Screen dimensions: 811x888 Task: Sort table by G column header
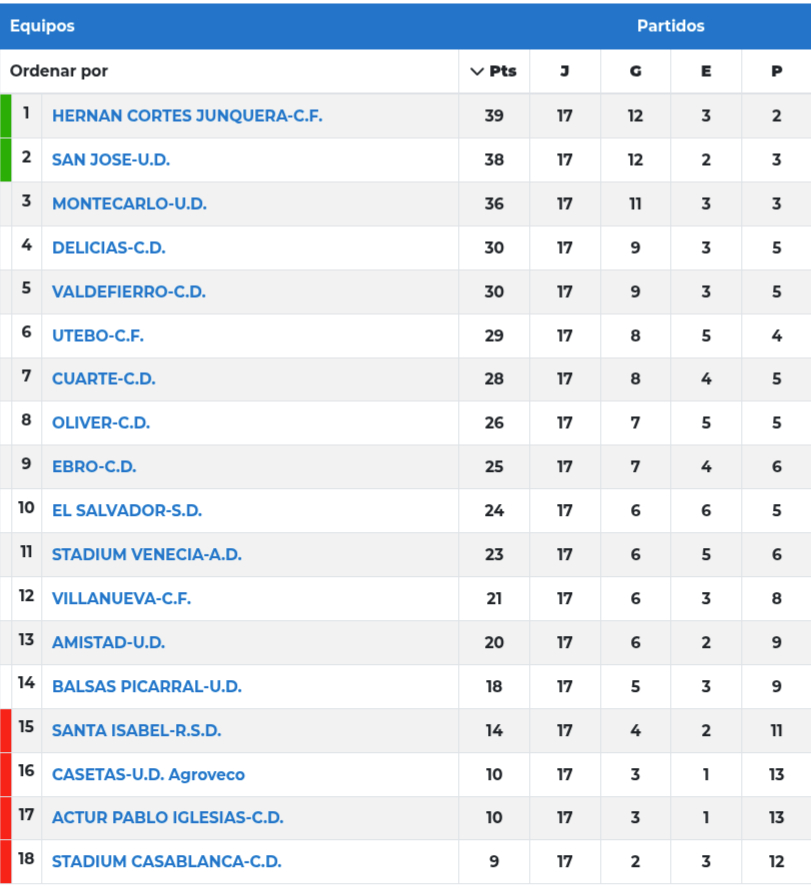tap(635, 71)
